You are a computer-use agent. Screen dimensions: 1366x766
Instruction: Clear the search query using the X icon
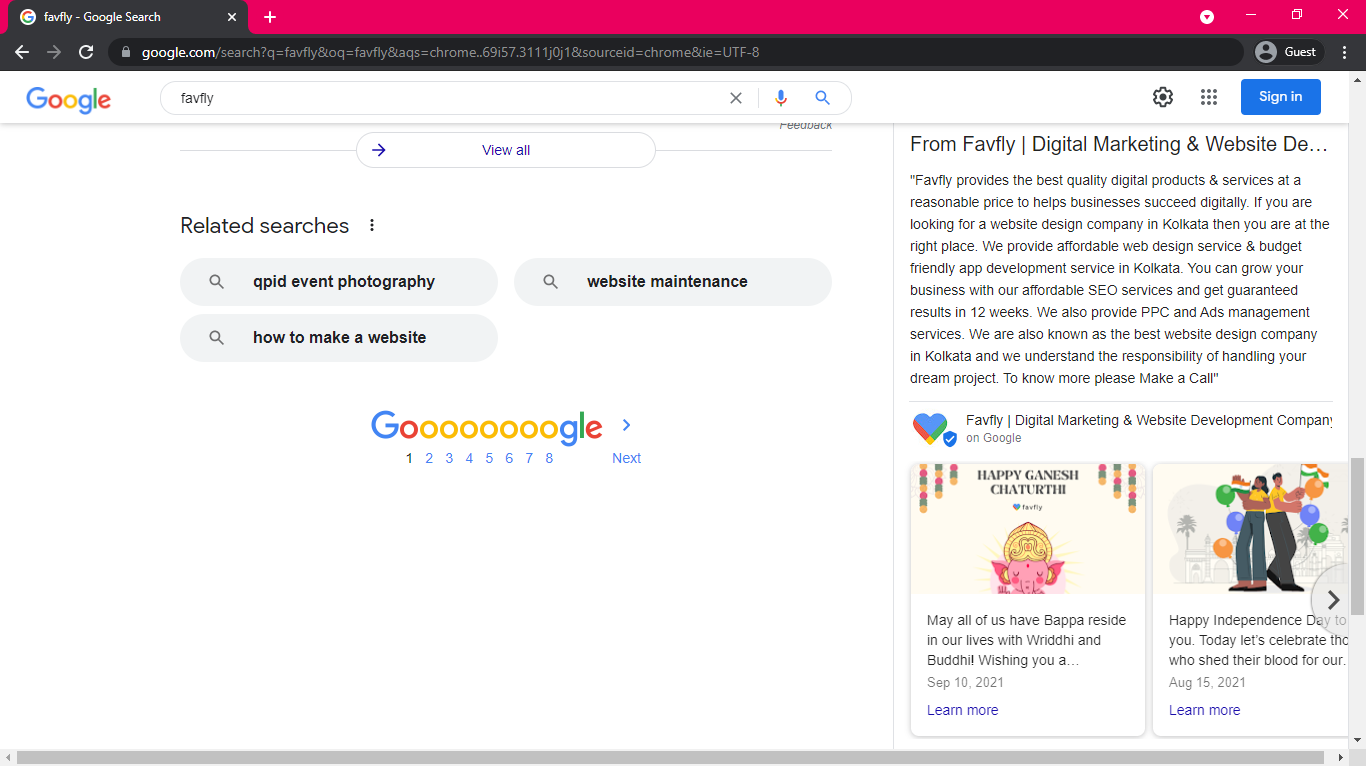click(736, 97)
